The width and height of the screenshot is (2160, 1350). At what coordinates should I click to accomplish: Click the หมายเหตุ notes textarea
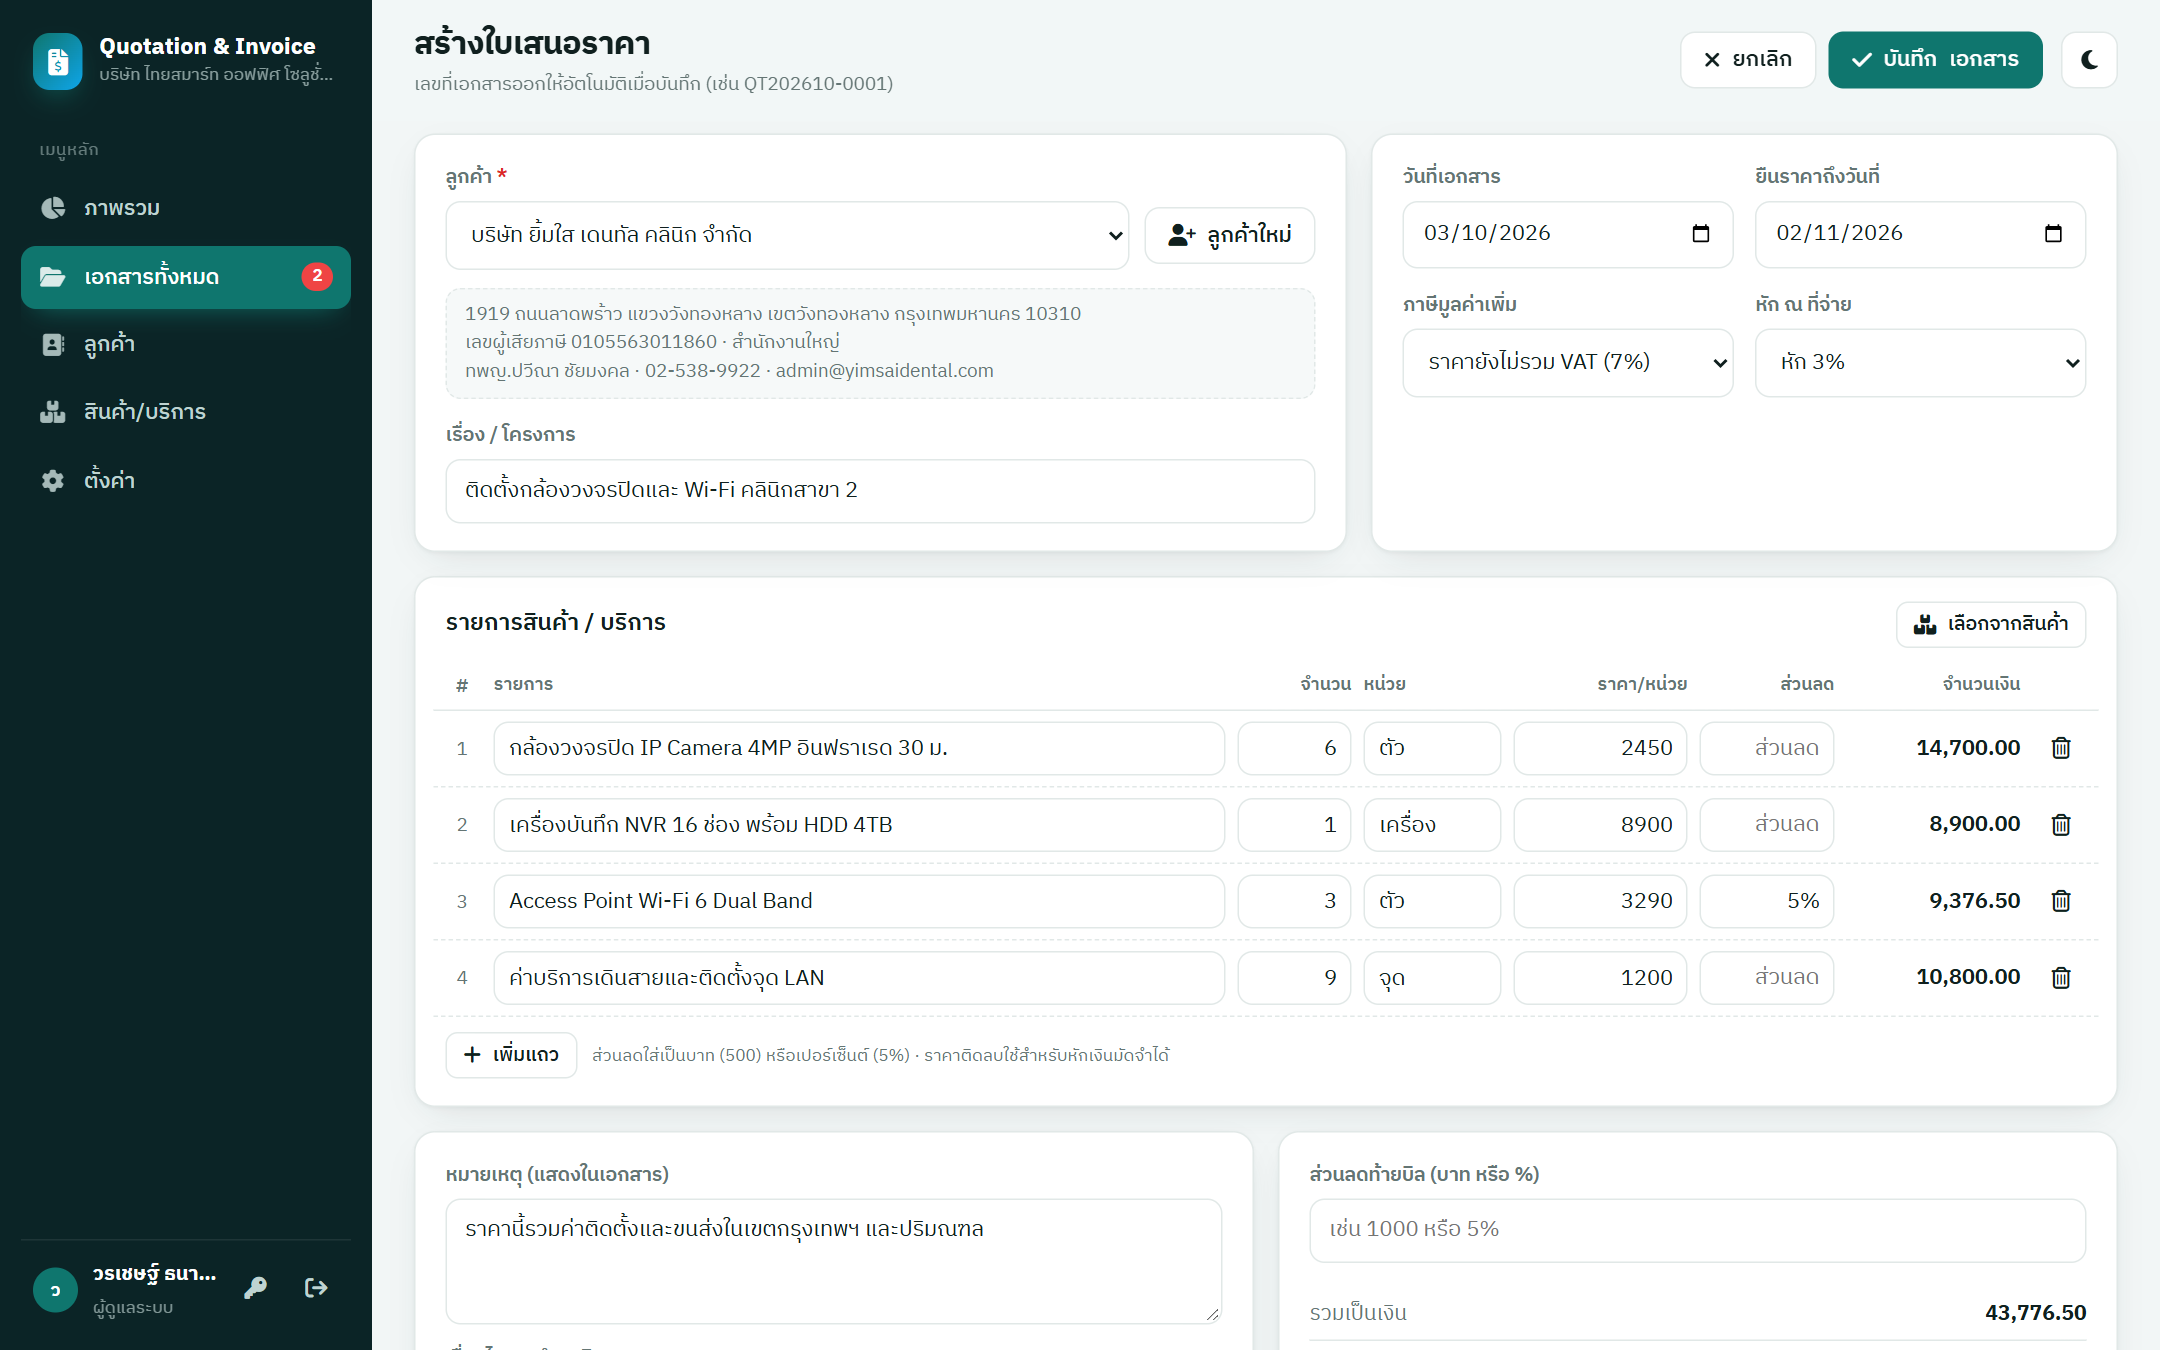coord(834,1261)
